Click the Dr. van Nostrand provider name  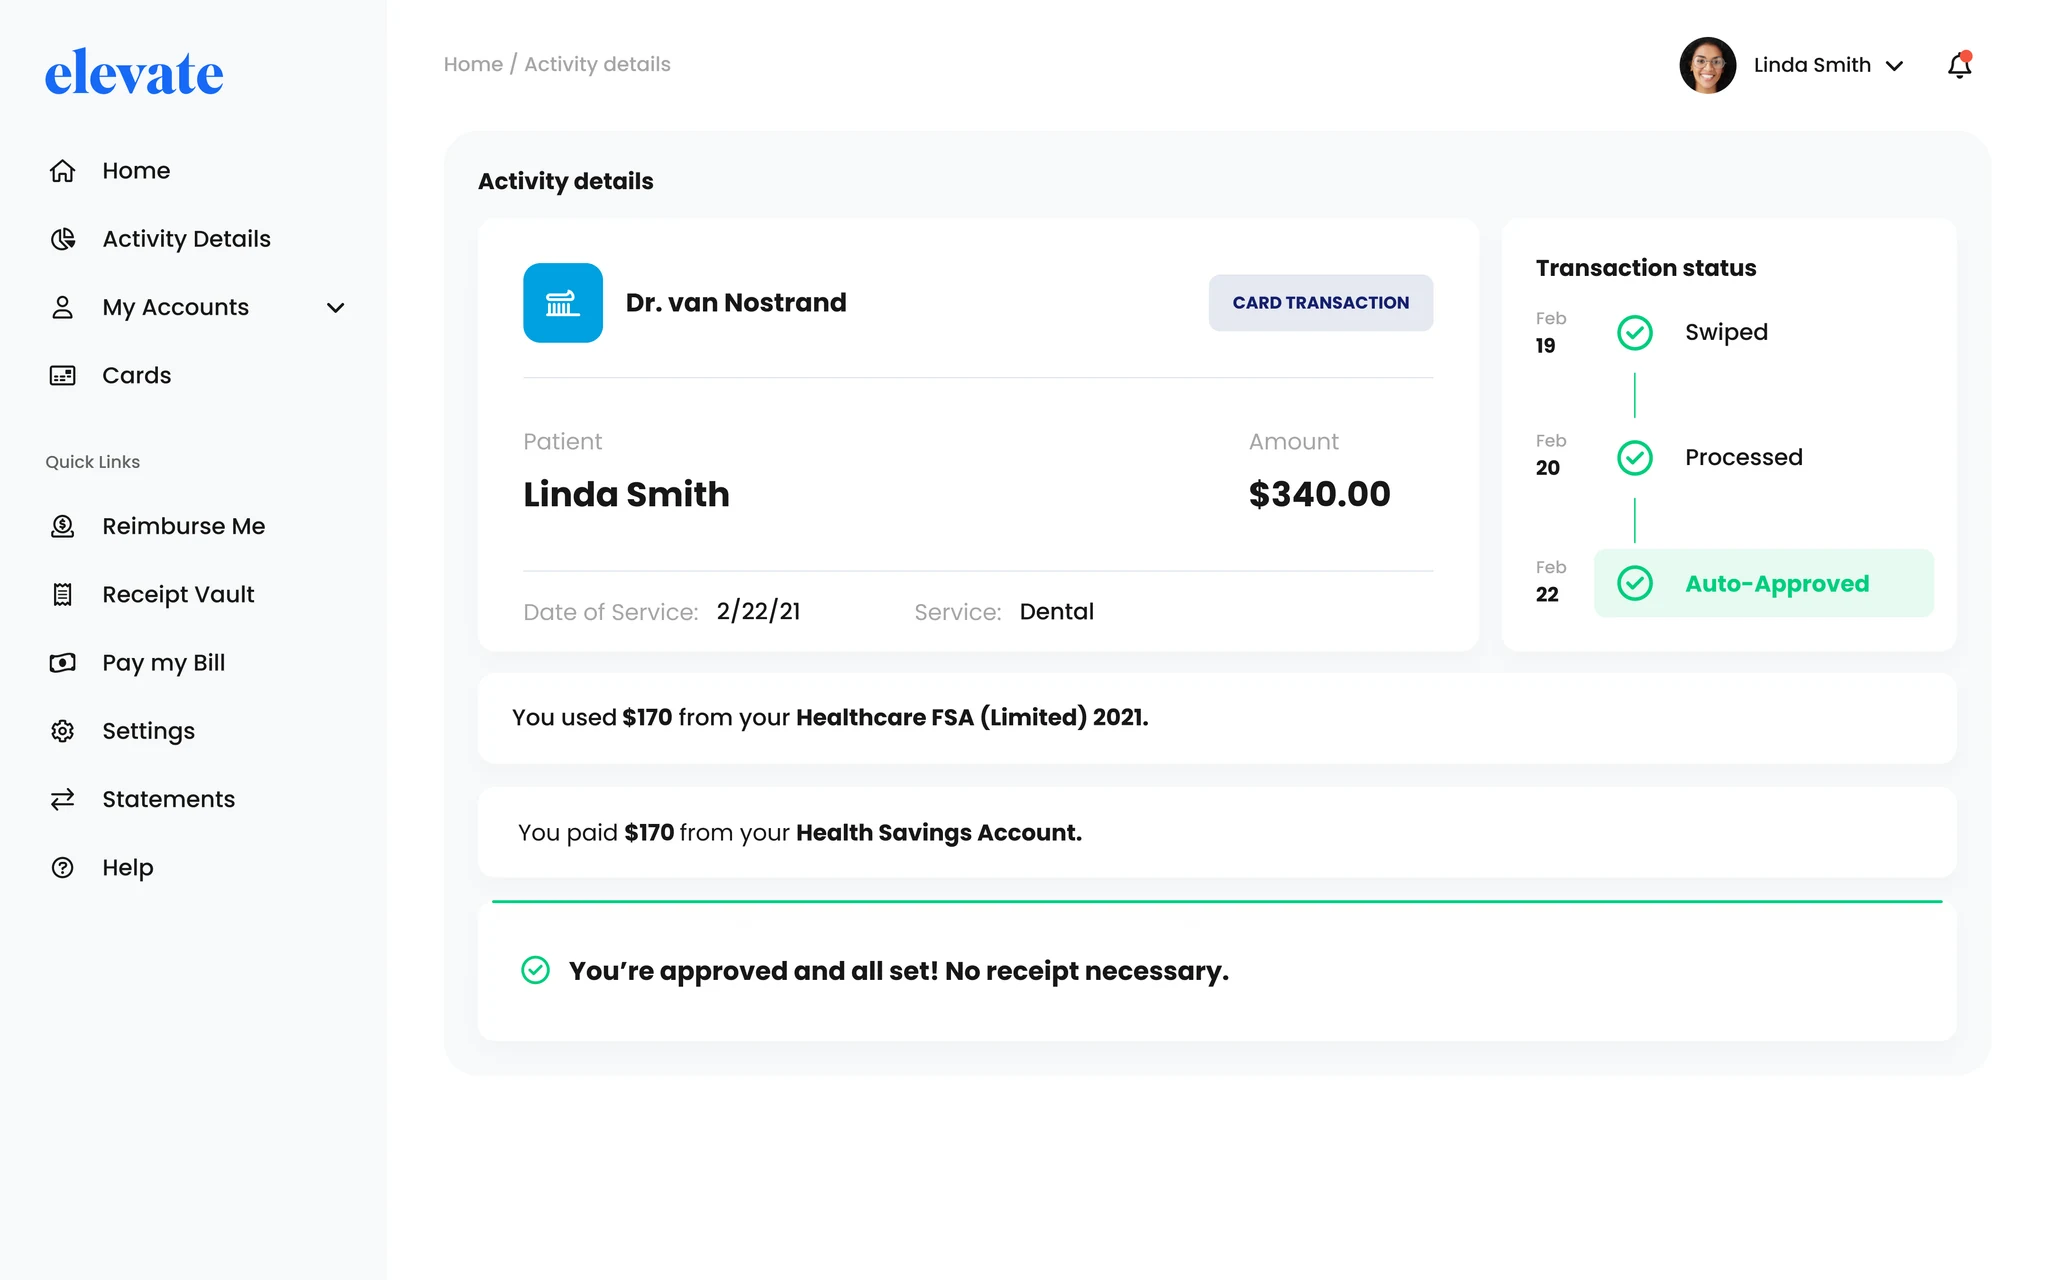736,302
